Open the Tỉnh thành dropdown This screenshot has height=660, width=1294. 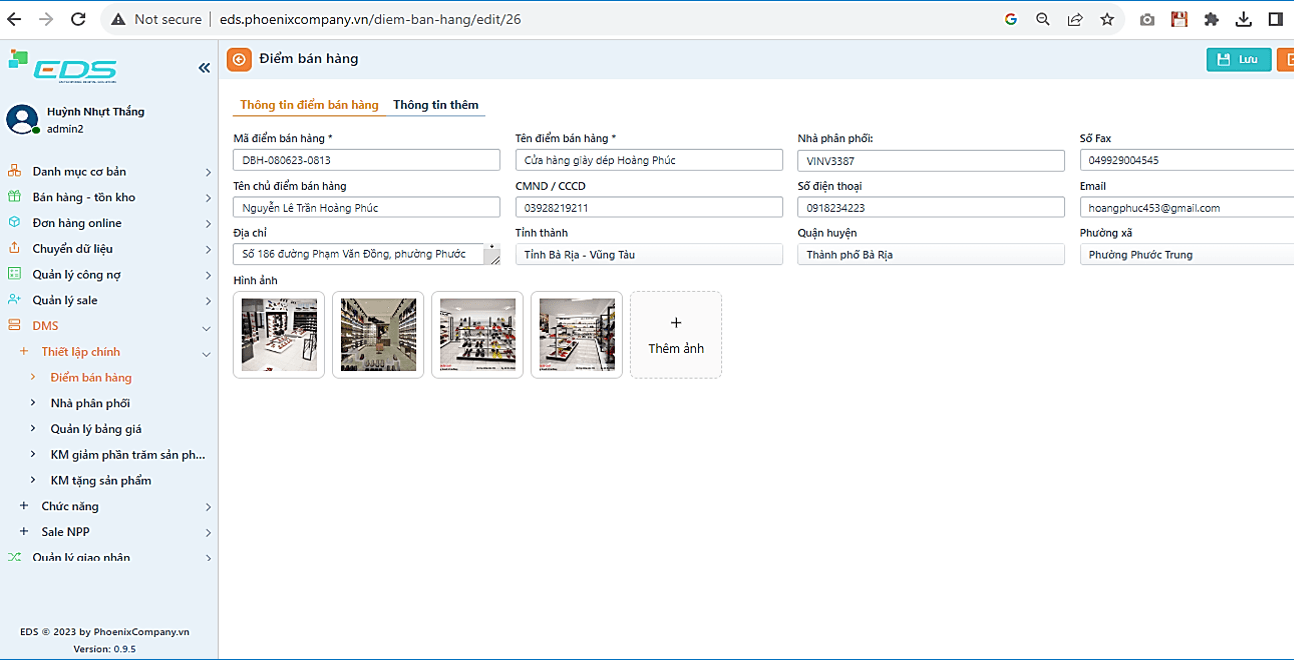pyautogui.click(x=648, y=255)
